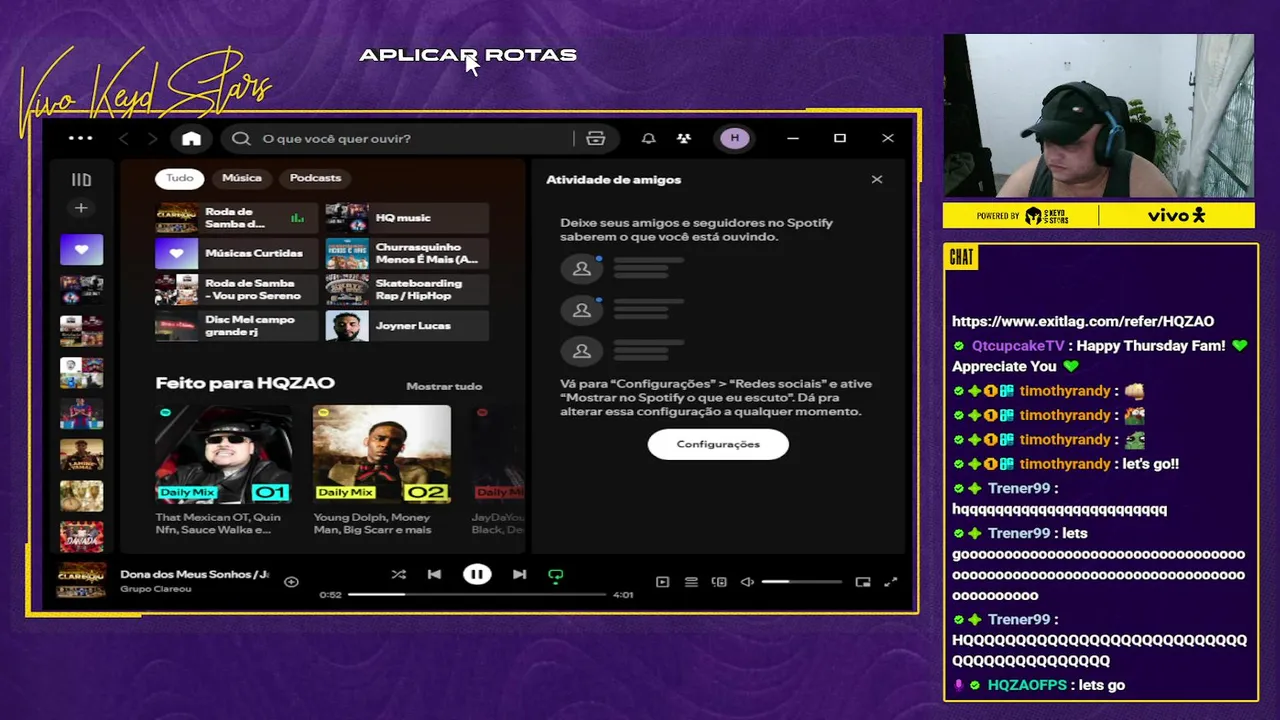Image resolution: width=1280 pixels, height=720 pixels.
Task: Open the 'Roda de Samba d...' playing tile
Action: [236, 218]
